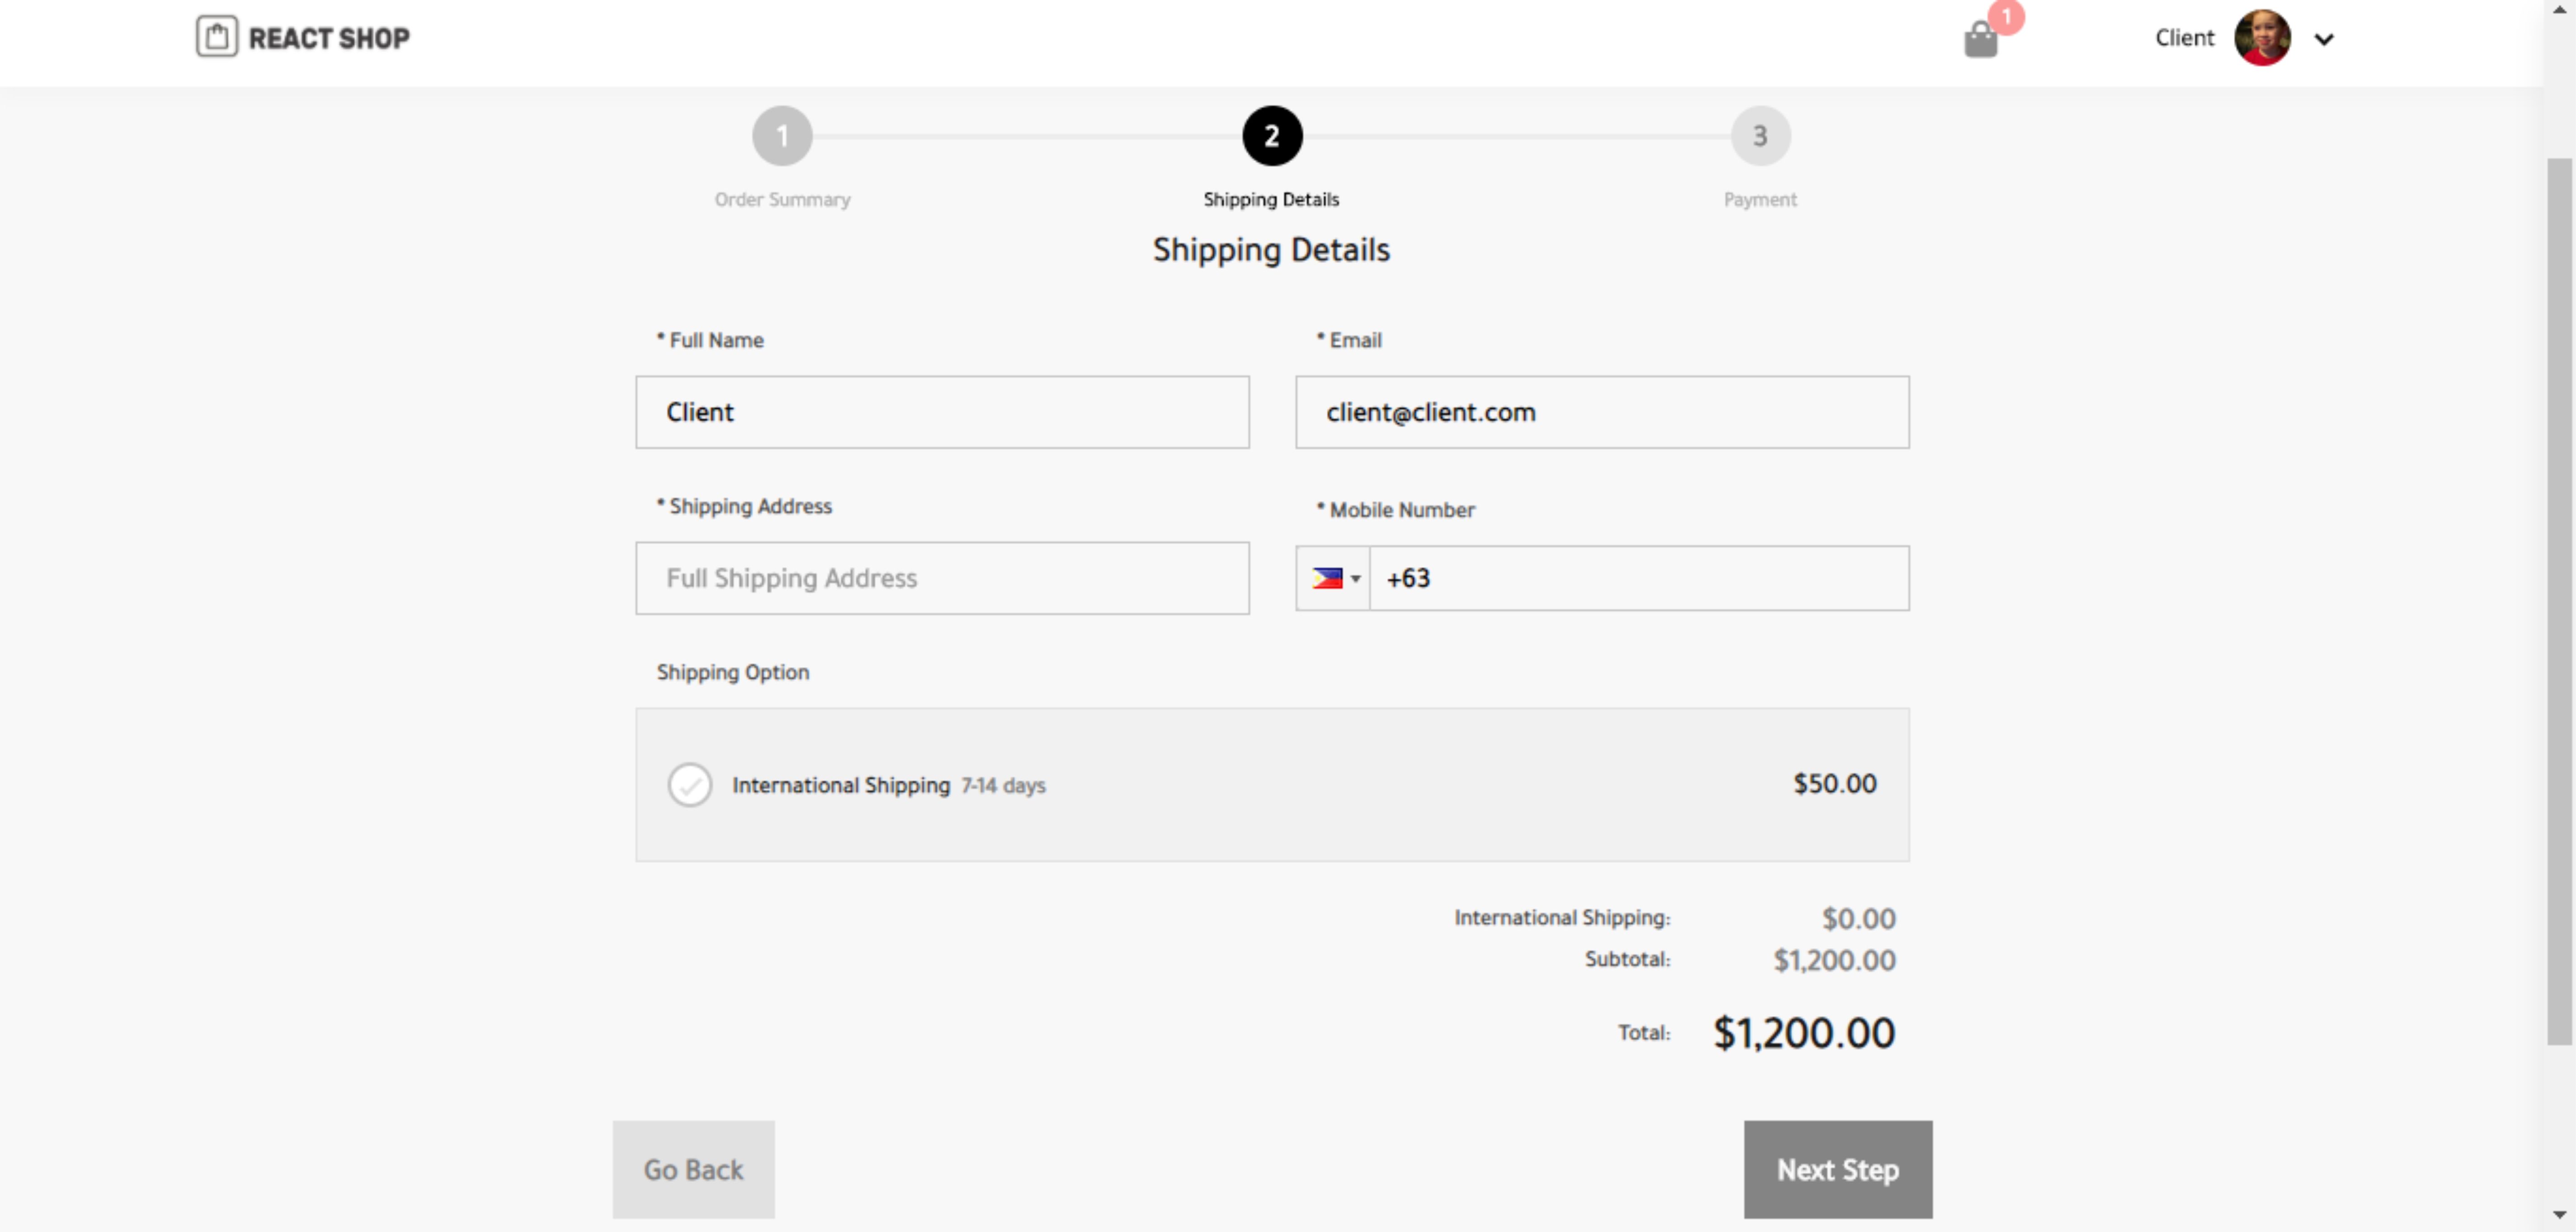Viewport: 2576px width, 1232px height.
Task: Click the Order Summary step label
Action: (782, 200)
